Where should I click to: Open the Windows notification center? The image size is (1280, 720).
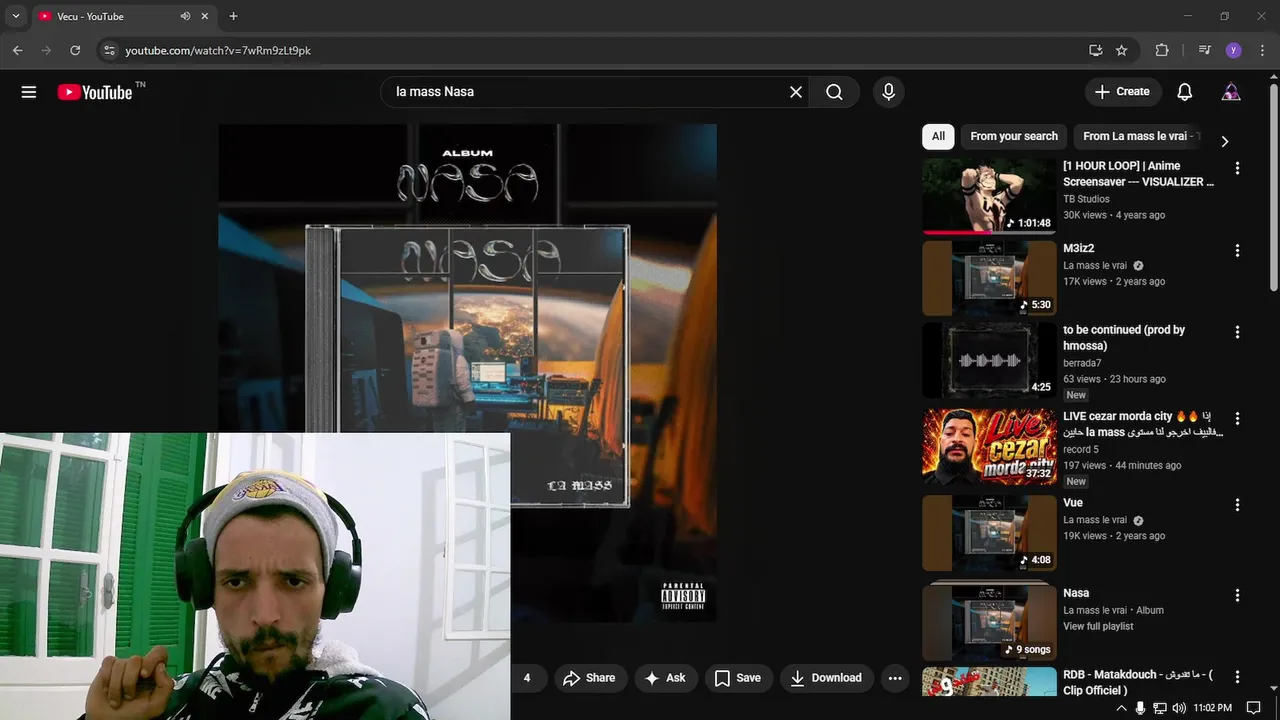[x=1254, y=708]
